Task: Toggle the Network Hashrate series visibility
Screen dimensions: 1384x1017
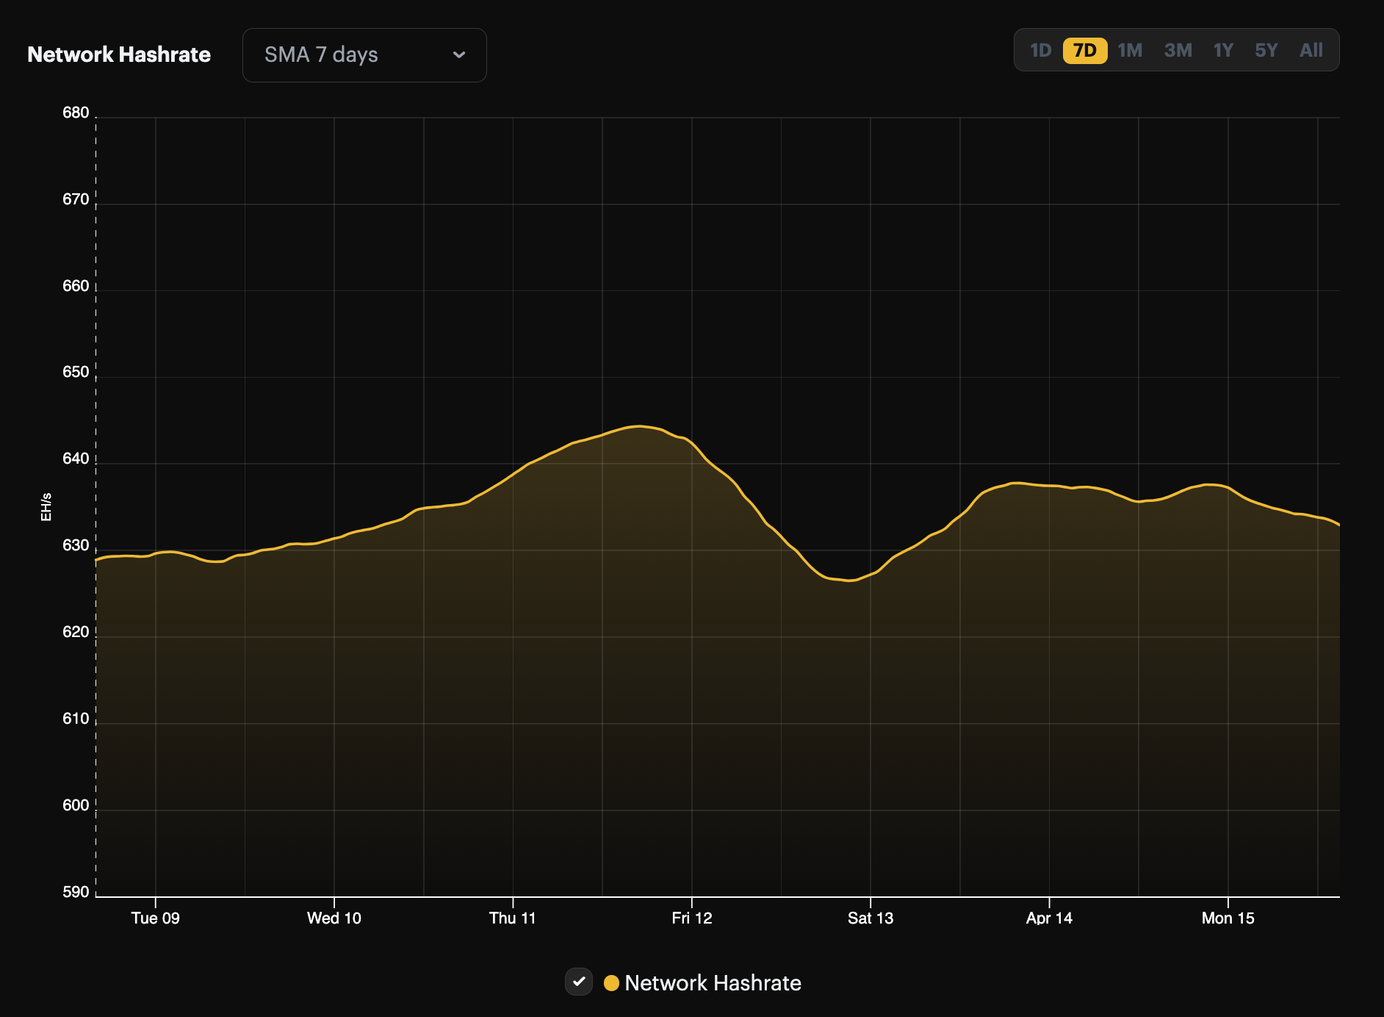Action: point(578,982)
